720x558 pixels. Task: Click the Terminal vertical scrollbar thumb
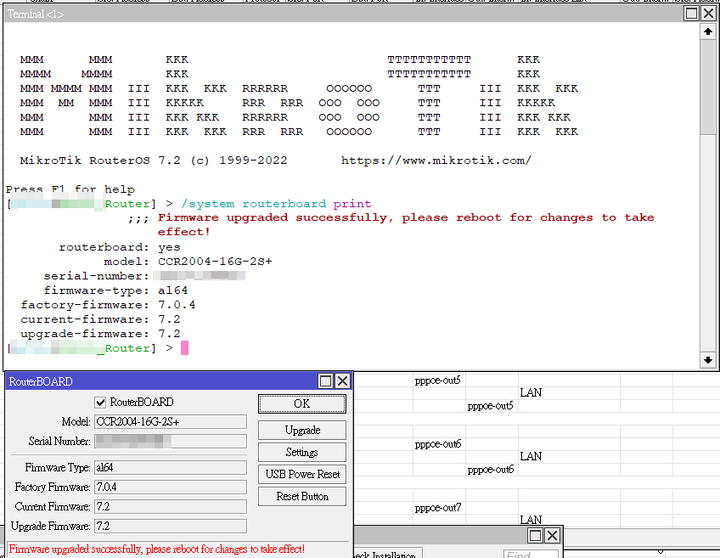pyautogui.click(x=708, y=87)
